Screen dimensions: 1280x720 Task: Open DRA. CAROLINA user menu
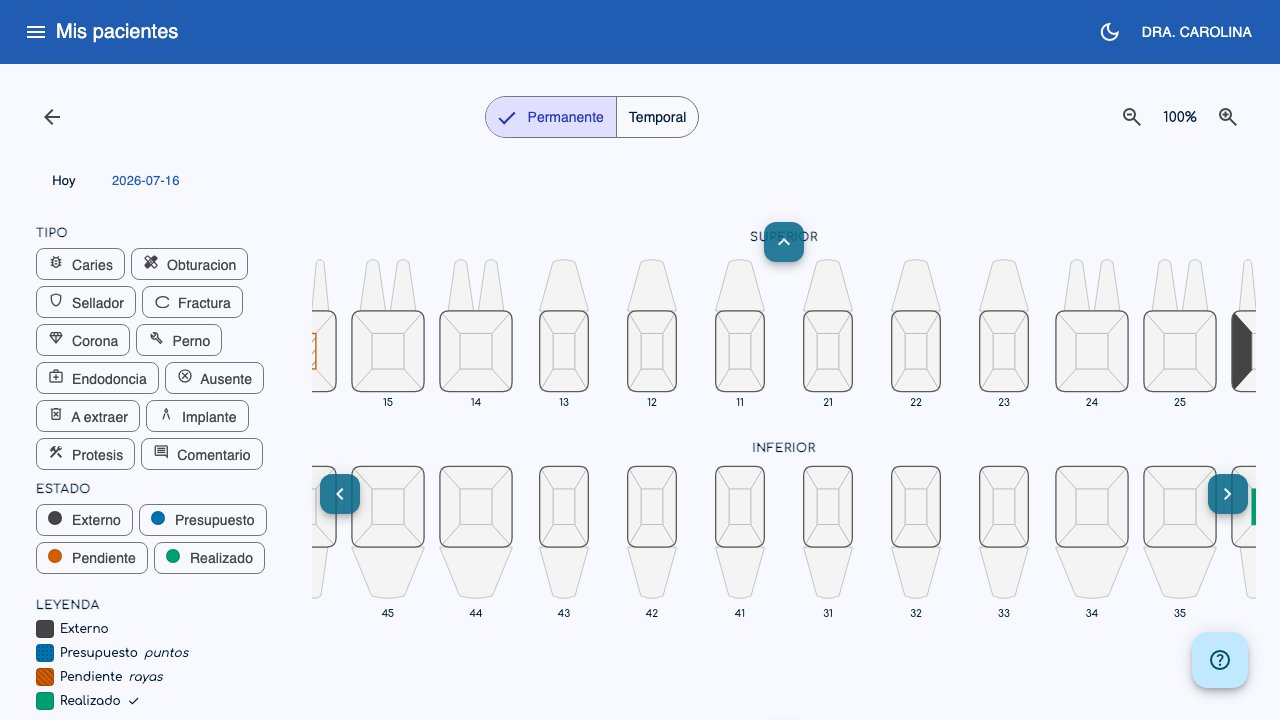(1196, 32)
